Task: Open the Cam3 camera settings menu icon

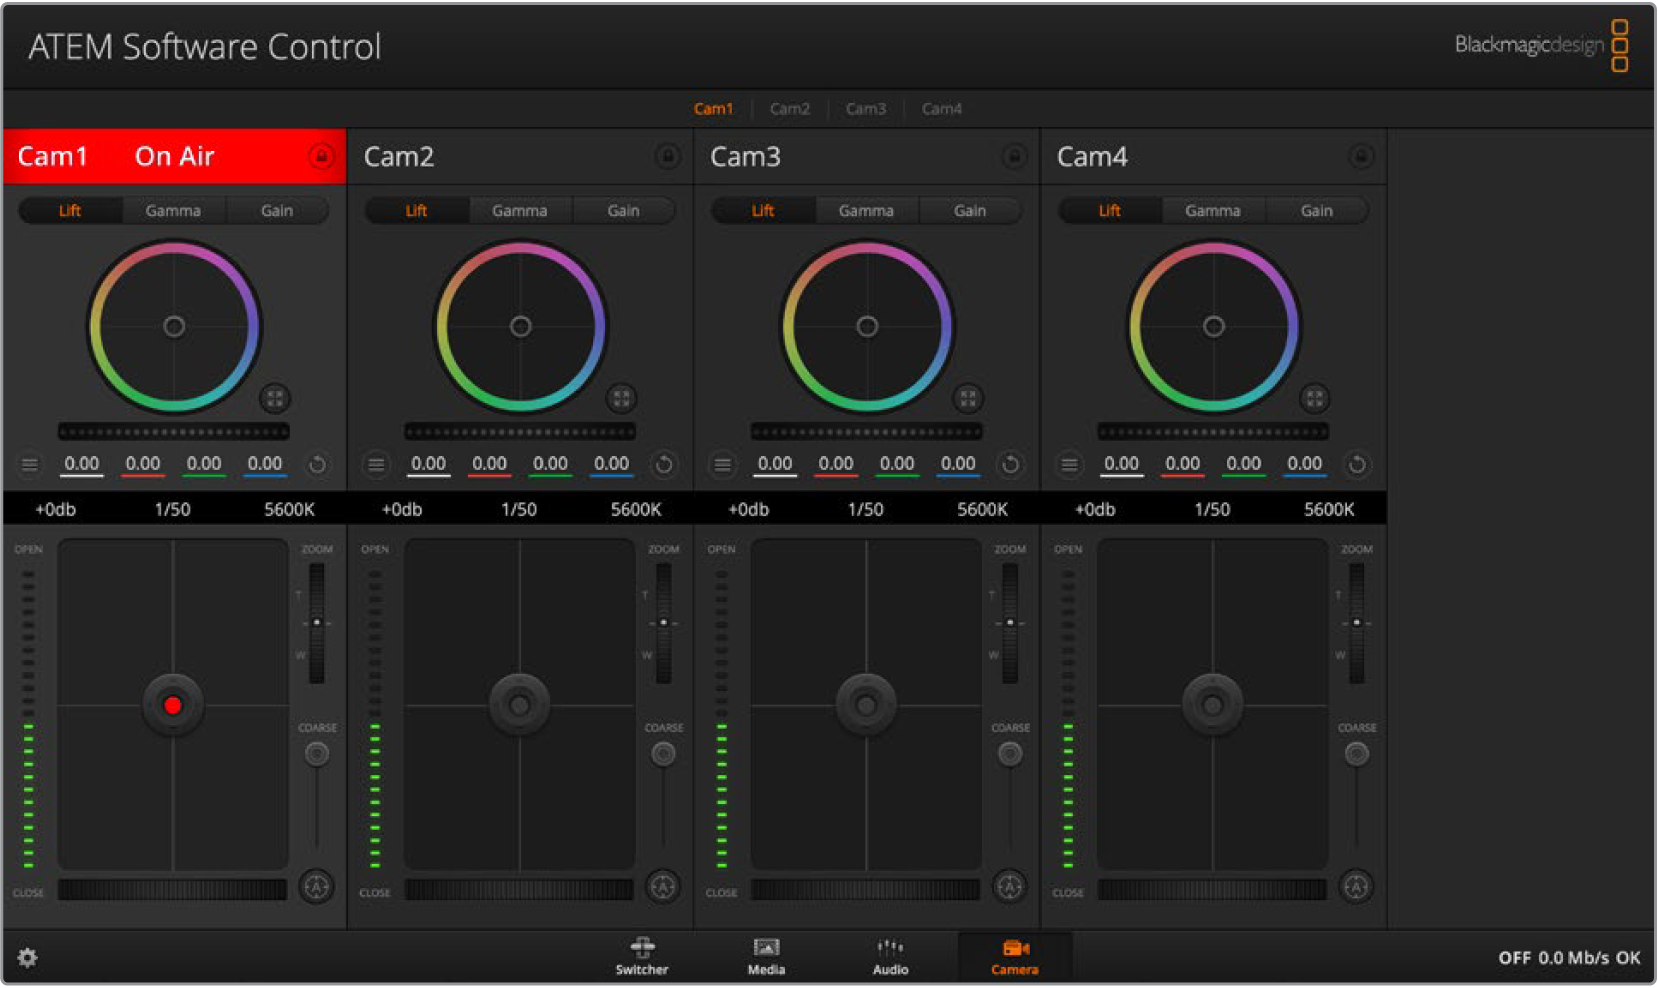Action: point(722,464)
